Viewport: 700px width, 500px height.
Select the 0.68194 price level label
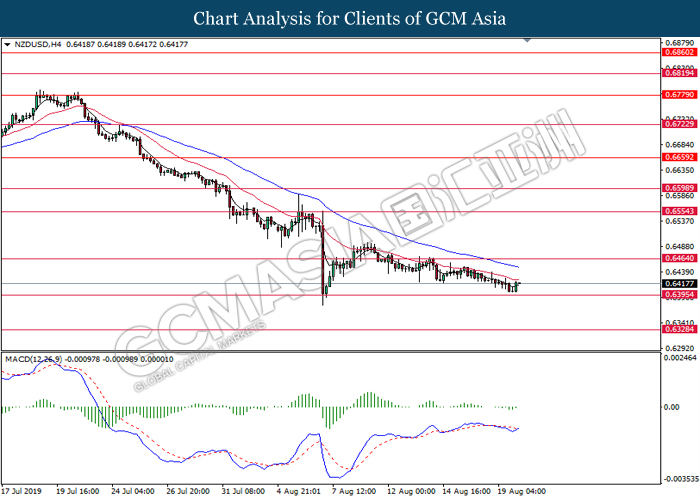(x=679, y=73)
